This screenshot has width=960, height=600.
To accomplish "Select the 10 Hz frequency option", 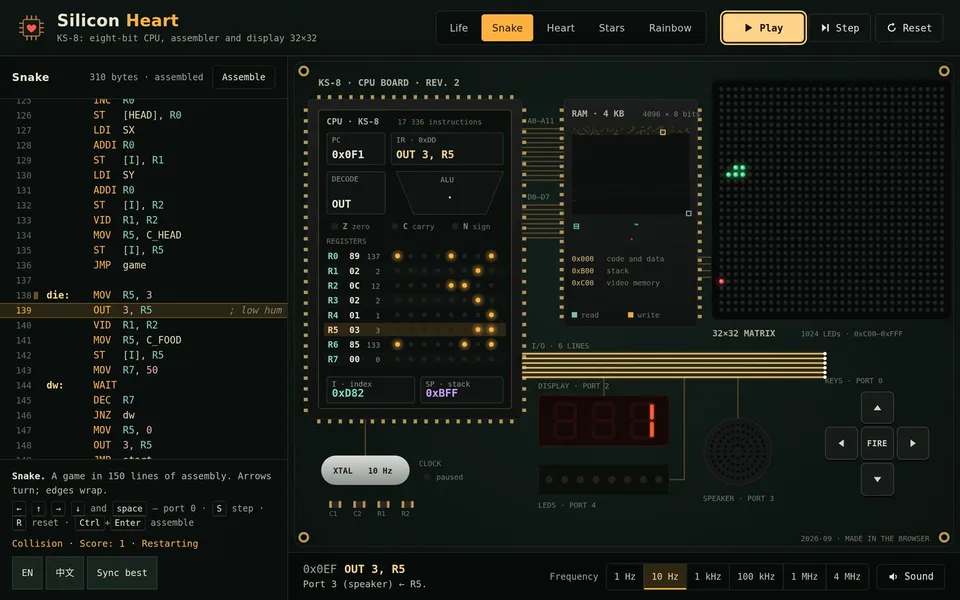I will pos(664,576).
